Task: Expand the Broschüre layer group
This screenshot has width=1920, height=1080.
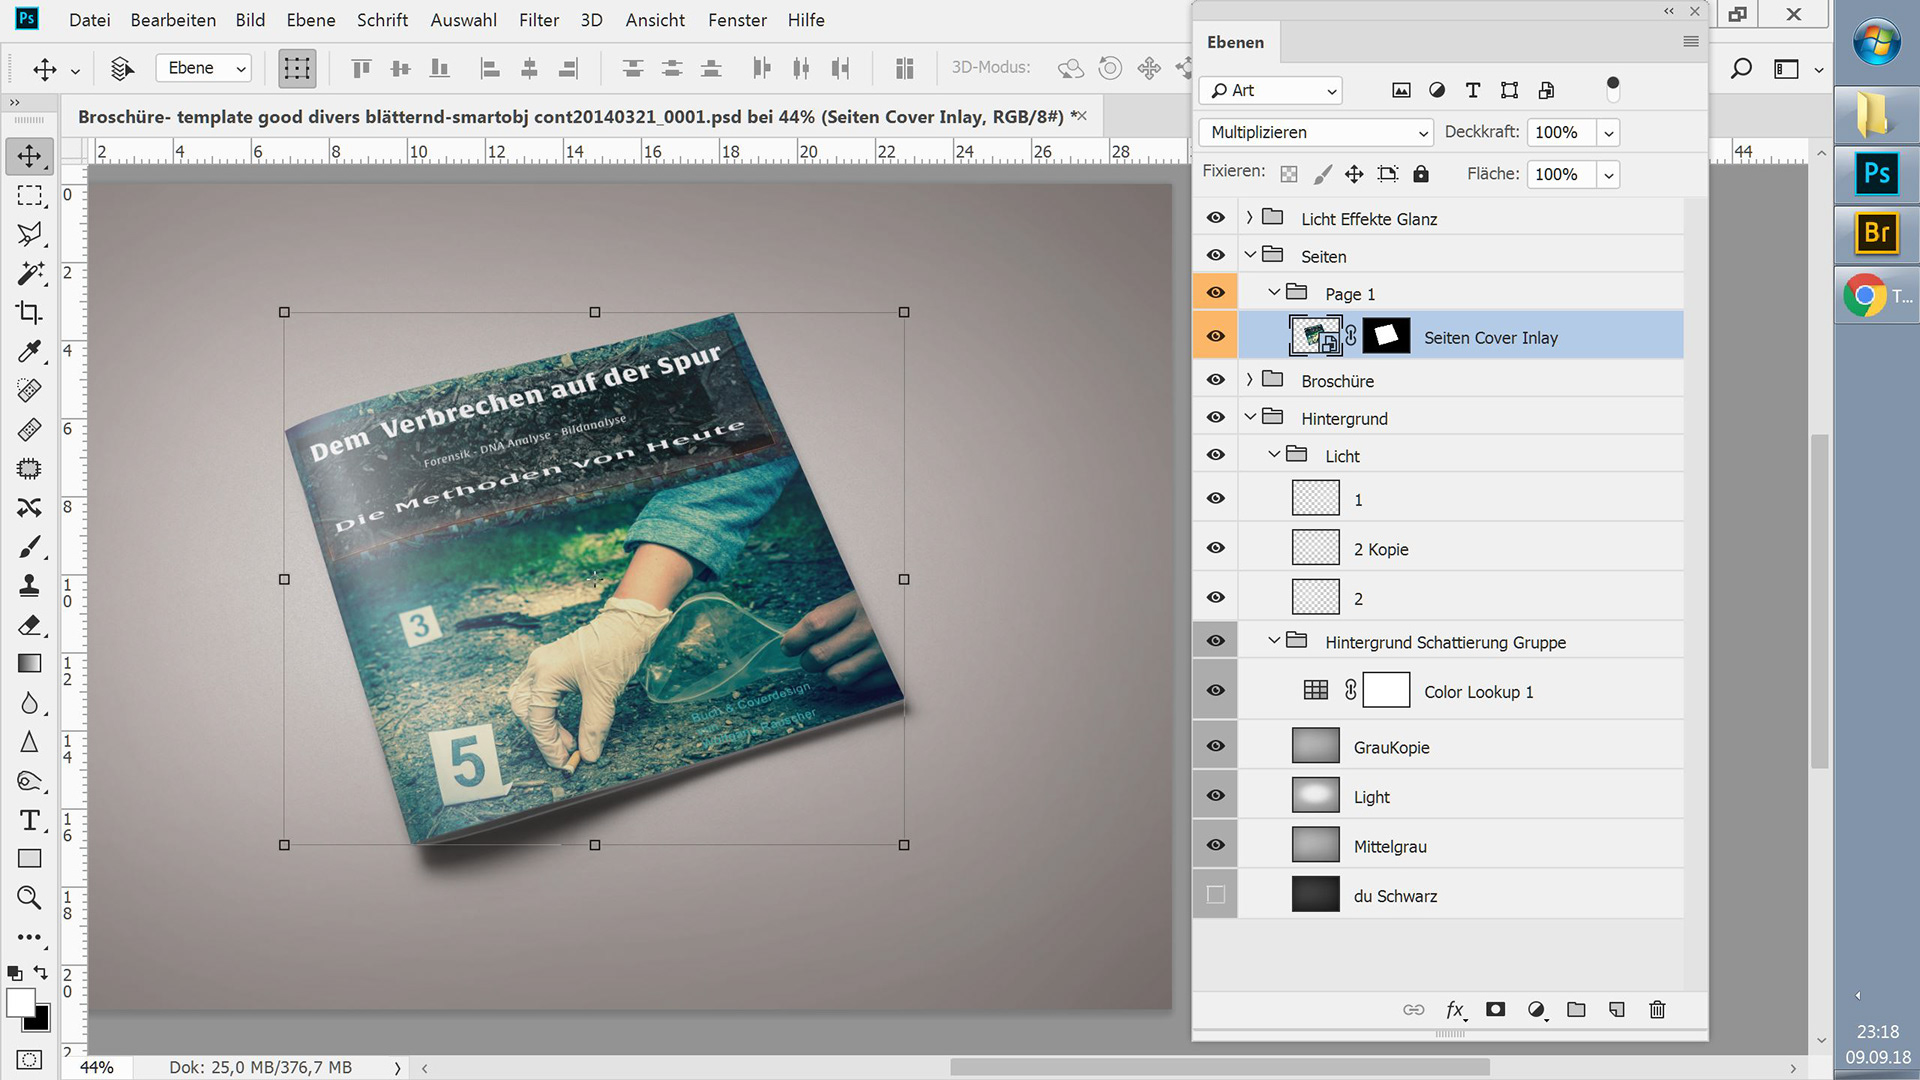Action: pyautogui.click(x=1249, y=380)
